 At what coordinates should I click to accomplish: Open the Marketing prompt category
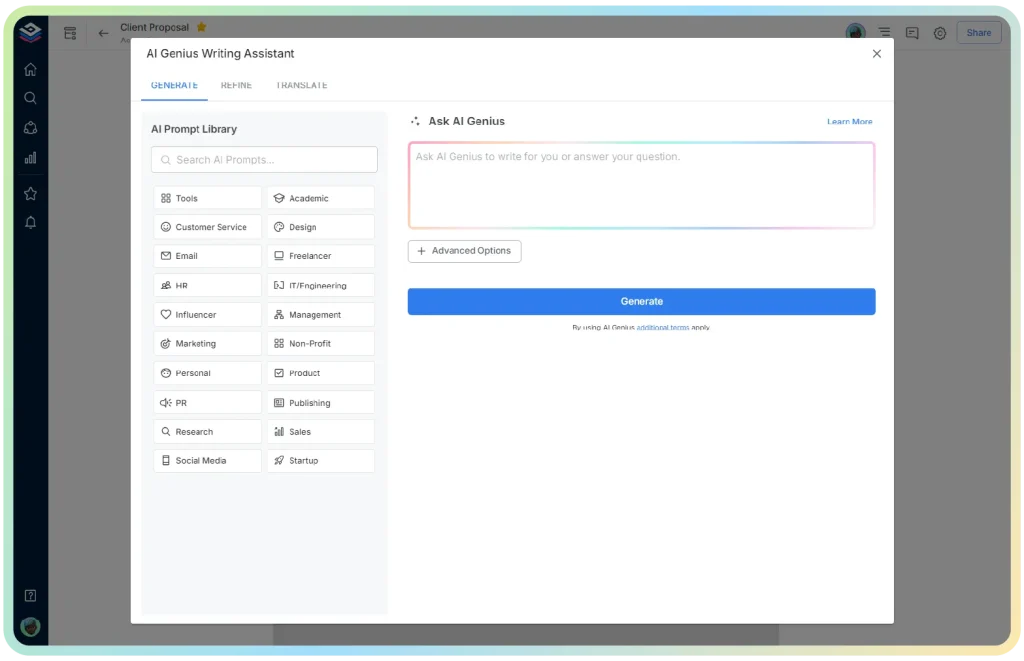click(x=208, y=344)
